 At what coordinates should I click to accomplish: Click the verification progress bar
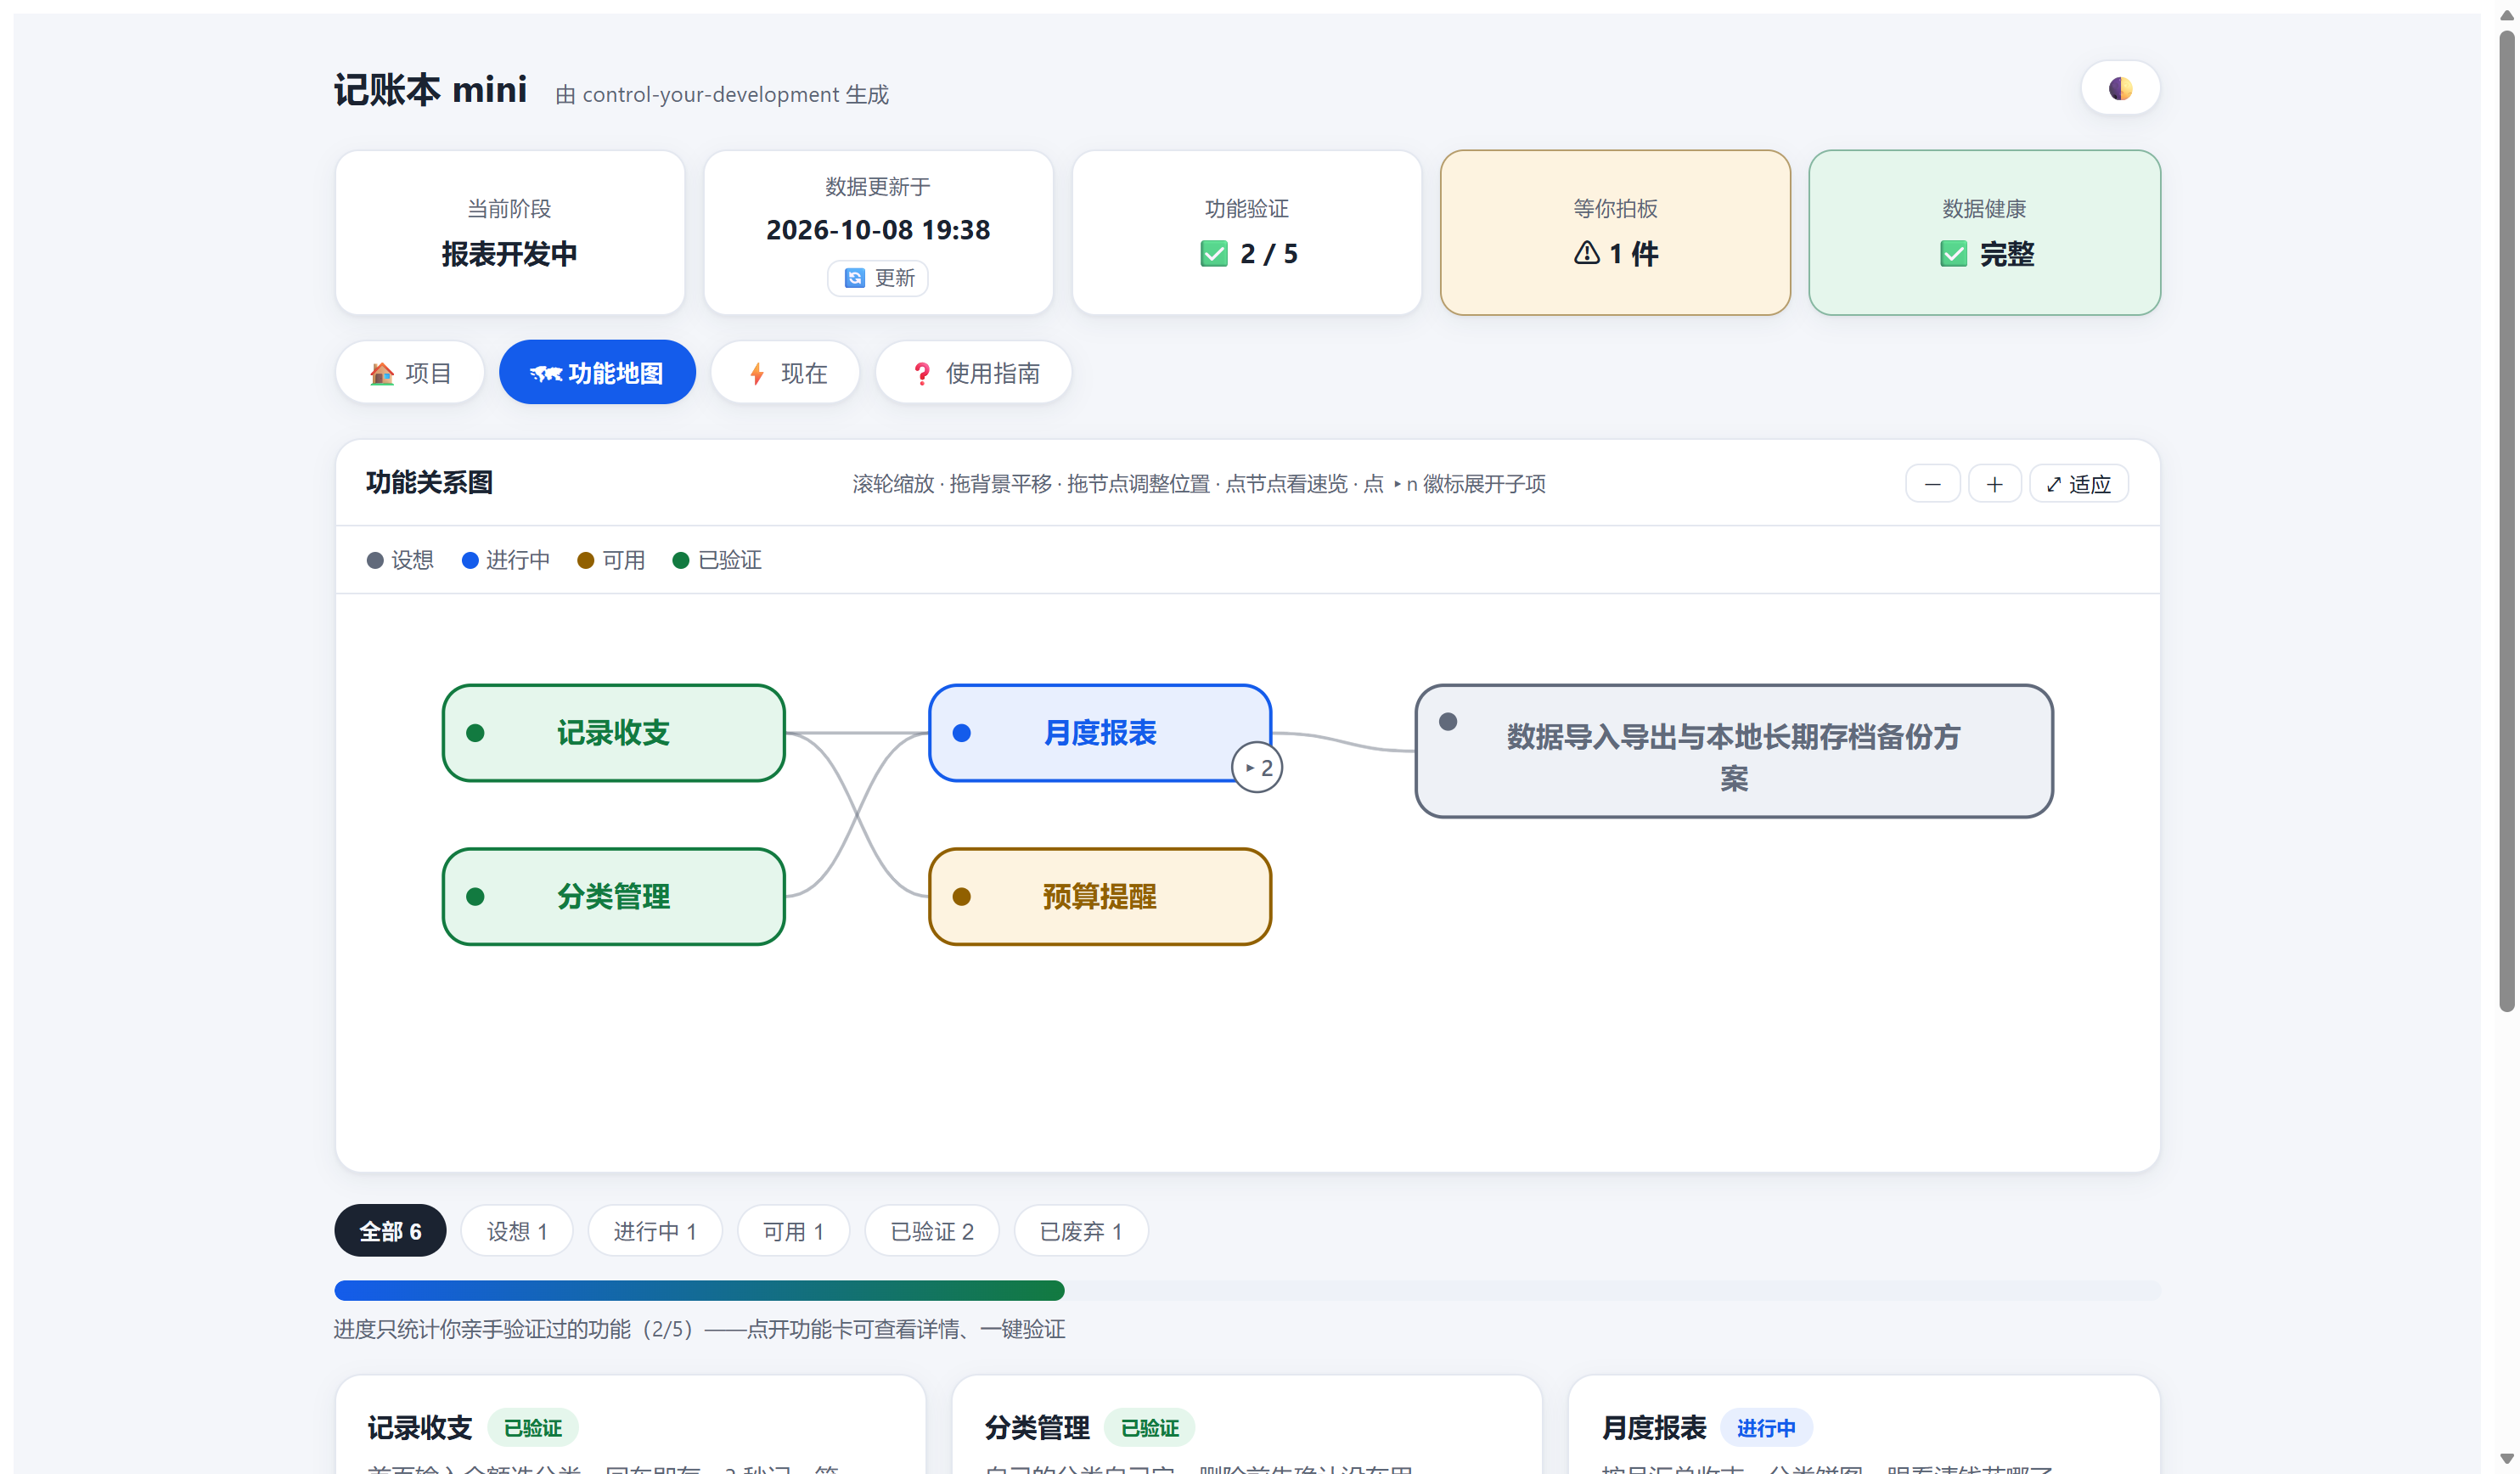click(1247, 1291)
